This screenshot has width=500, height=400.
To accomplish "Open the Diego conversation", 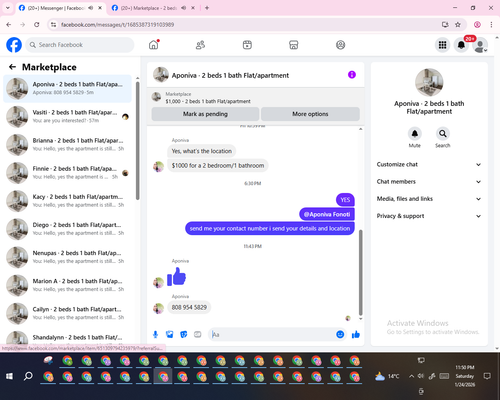I will [x=67, y=229].
